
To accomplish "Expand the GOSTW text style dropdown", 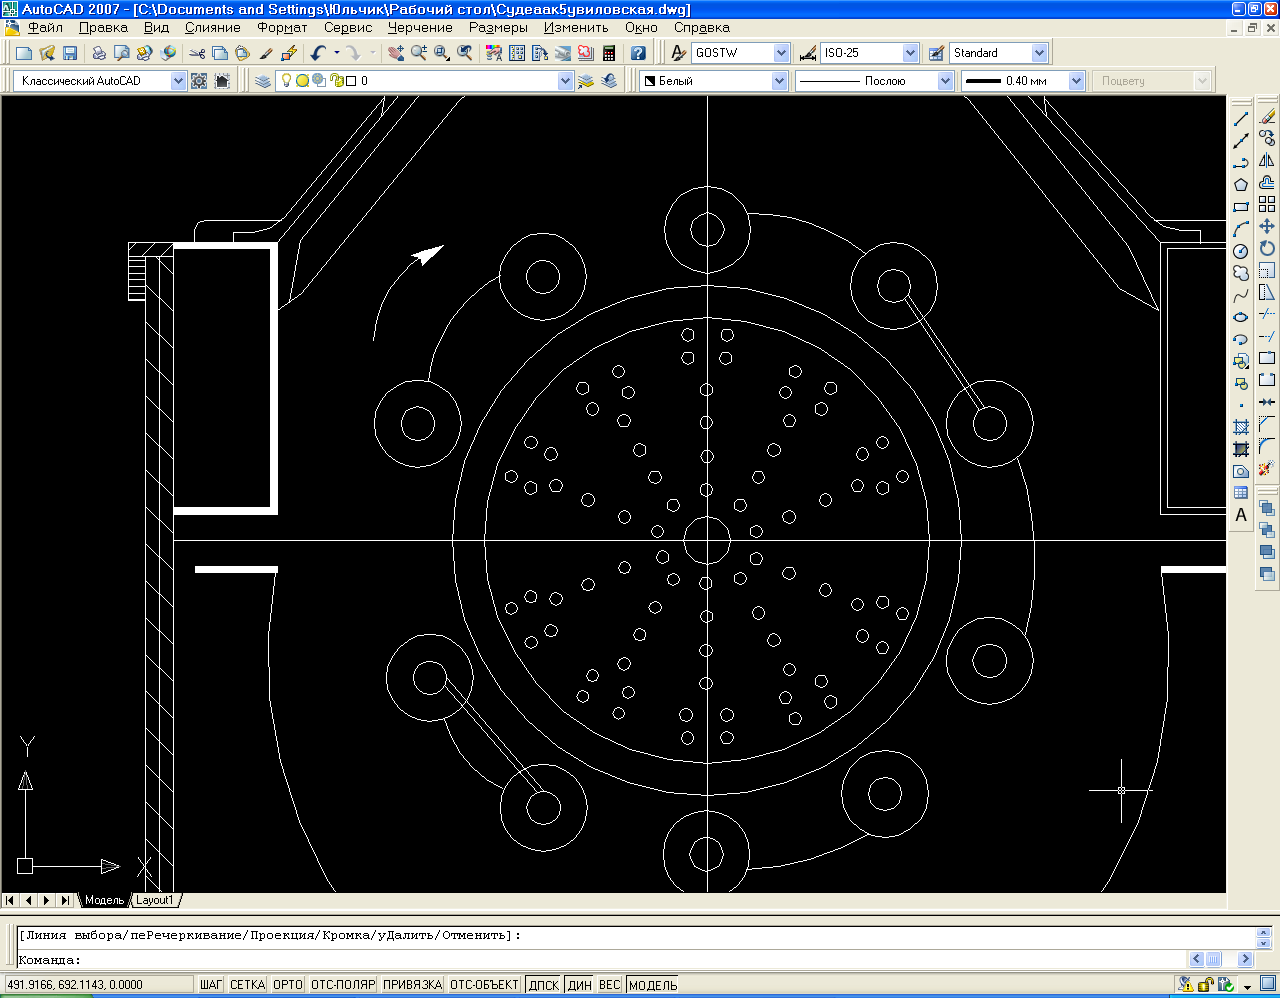I will 781,53.
